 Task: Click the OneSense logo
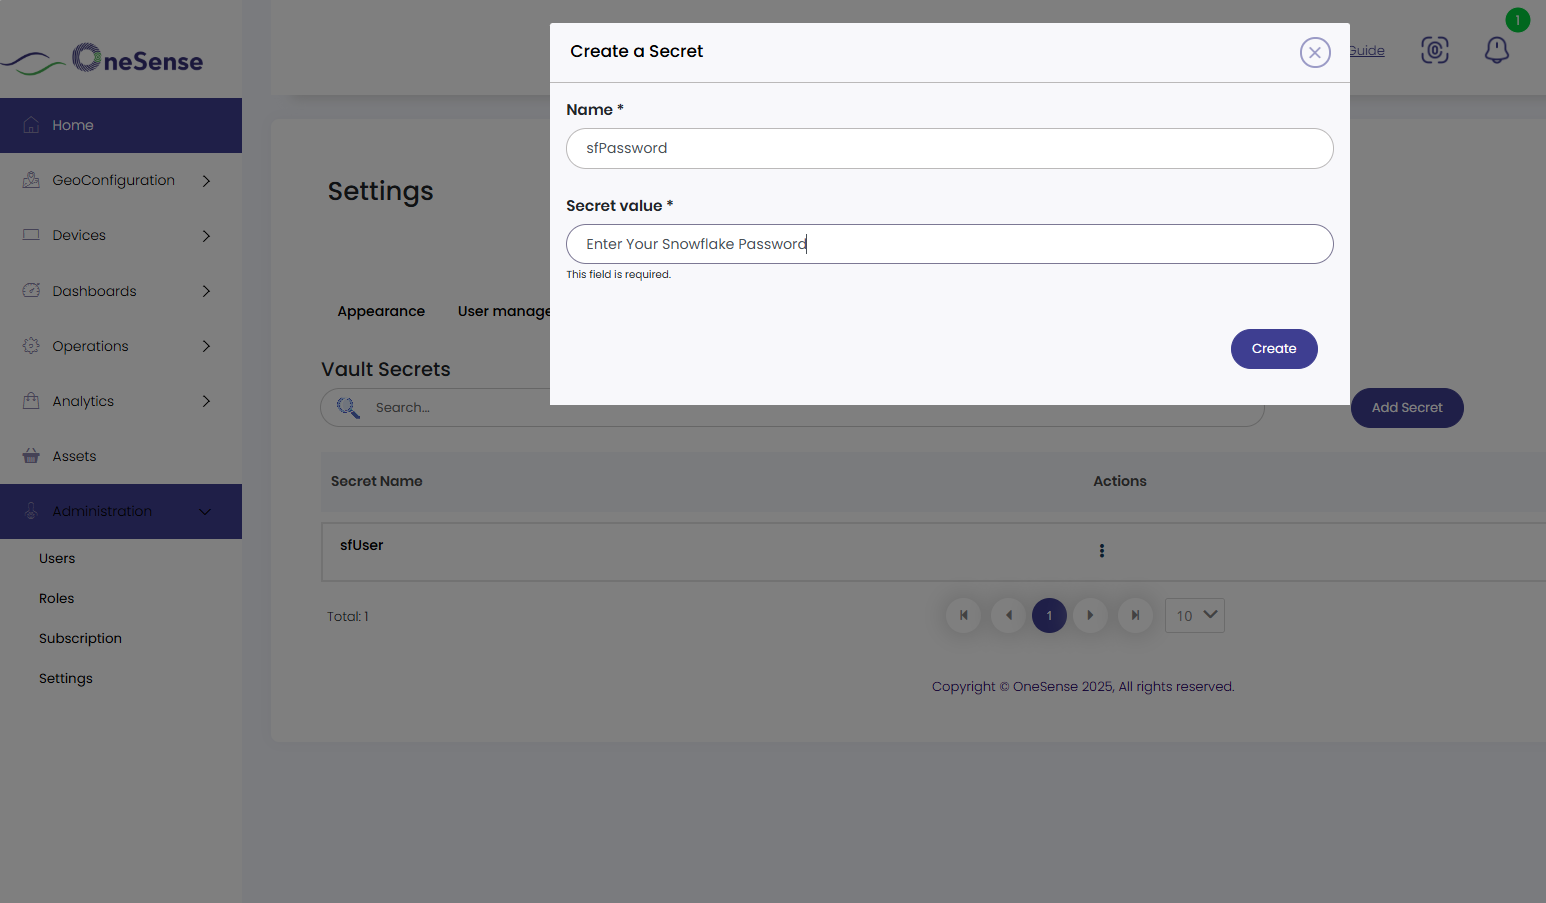click(x=103, y=60)
